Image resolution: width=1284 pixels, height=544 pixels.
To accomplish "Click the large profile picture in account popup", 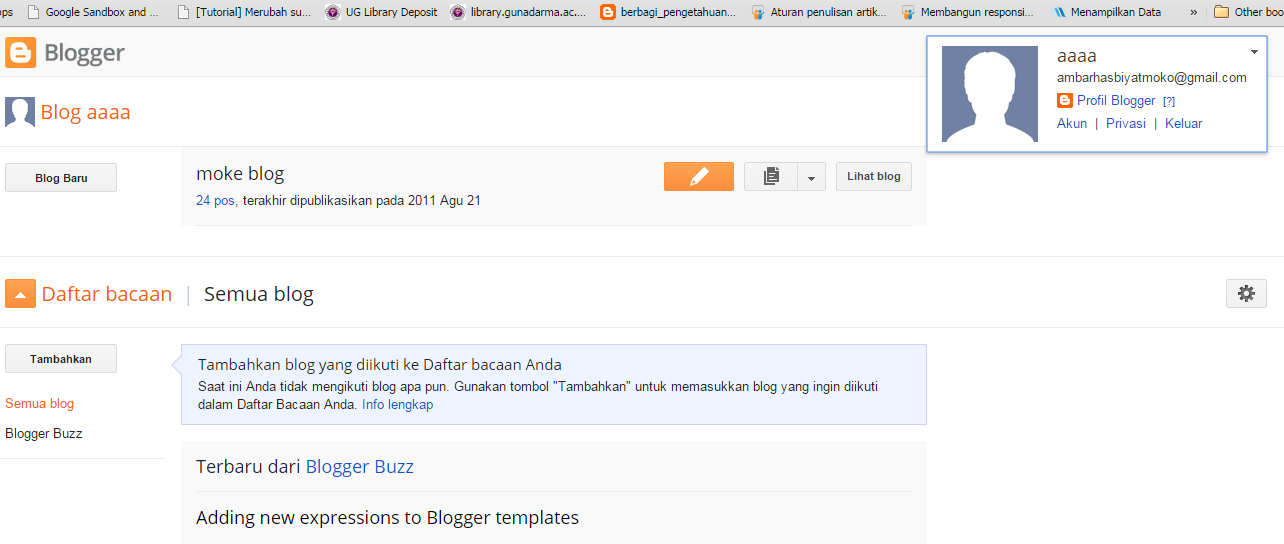I will click(990, 93).
